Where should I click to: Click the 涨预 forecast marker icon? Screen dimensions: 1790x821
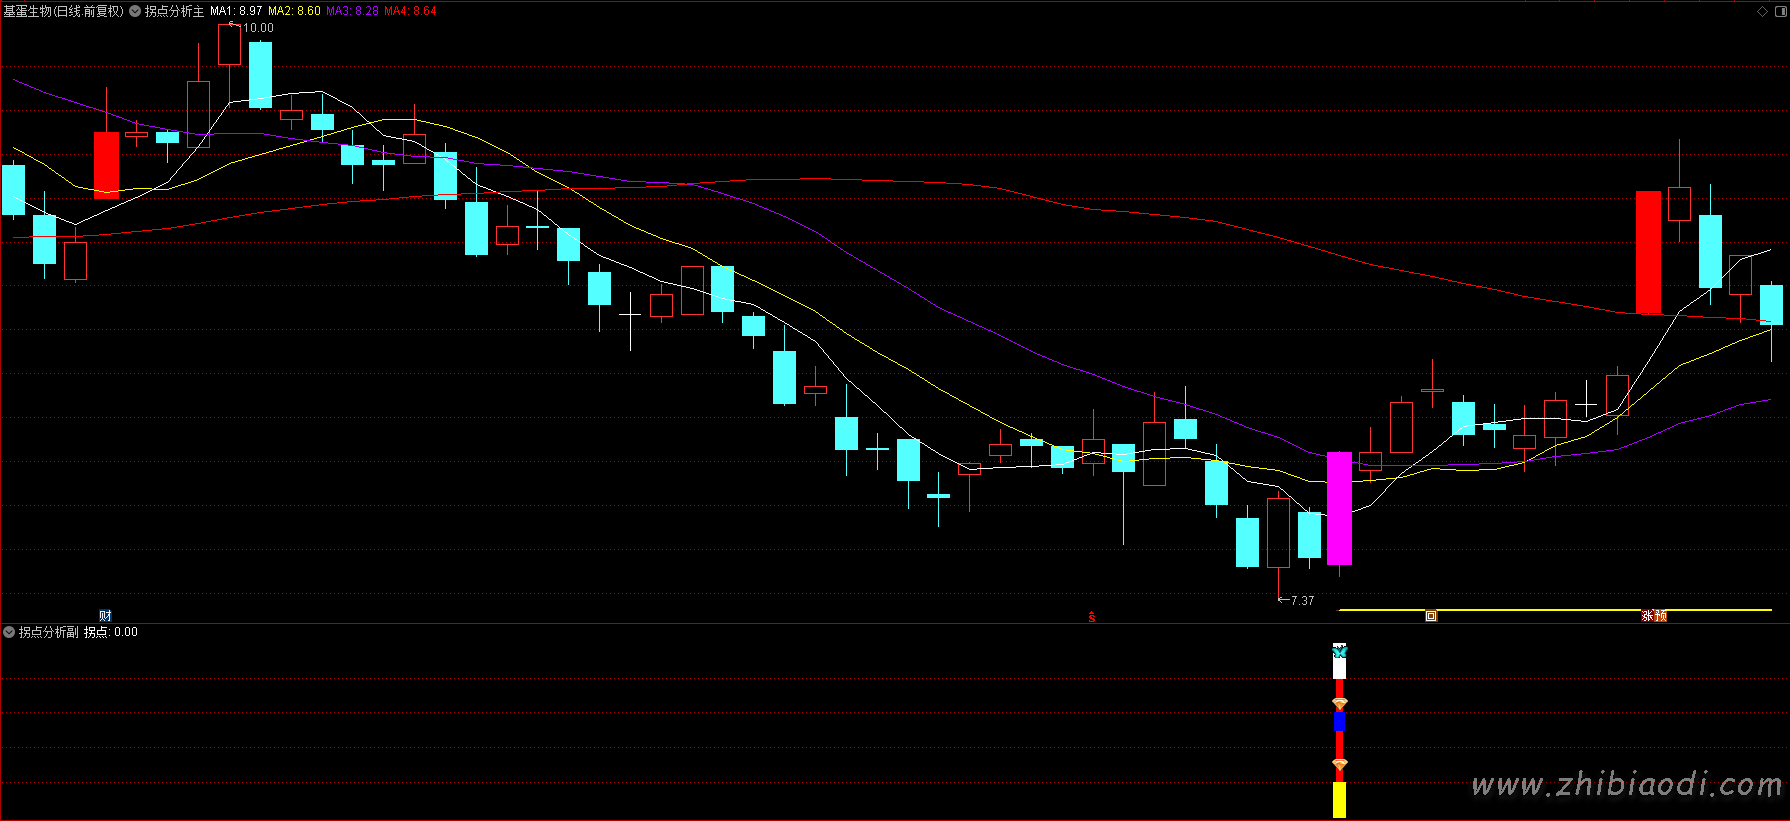[x=1654, y=616]
